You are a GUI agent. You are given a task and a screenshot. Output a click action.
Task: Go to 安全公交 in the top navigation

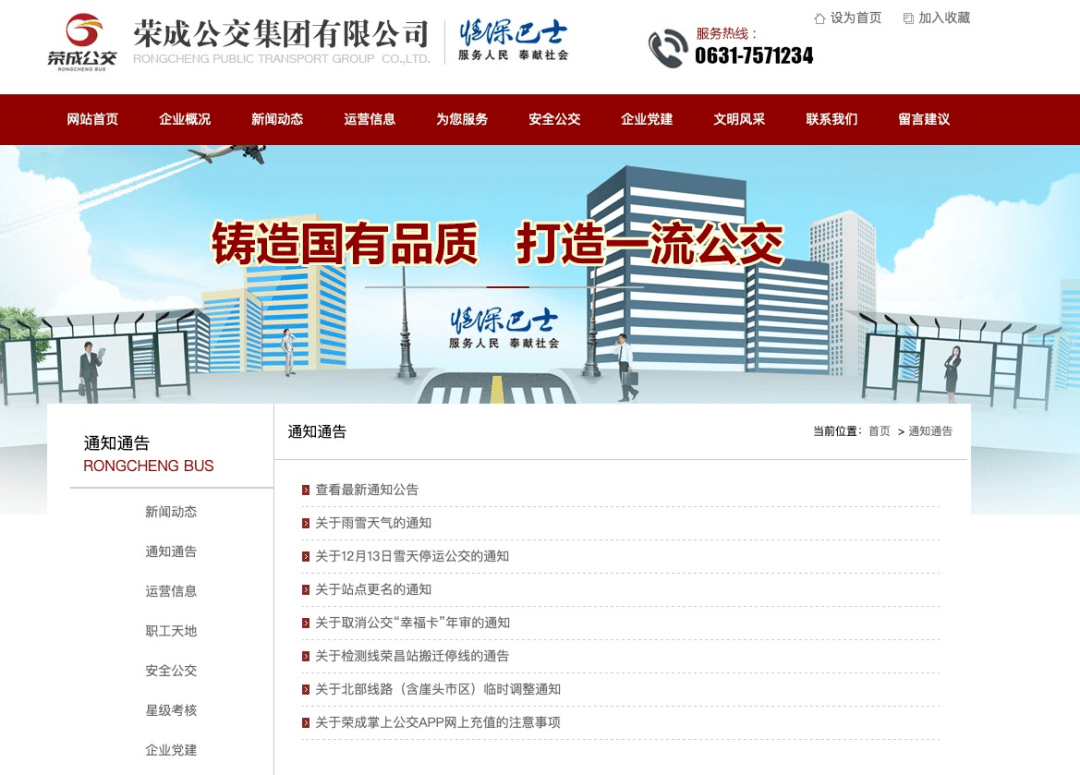point(554,119)
